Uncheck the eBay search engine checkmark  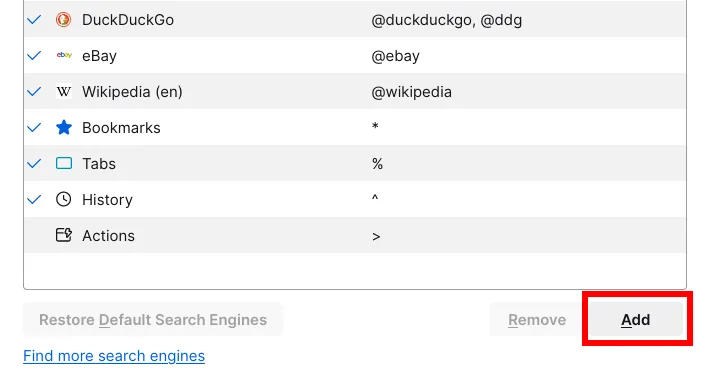pyautogui.click(x=34, y=56)
